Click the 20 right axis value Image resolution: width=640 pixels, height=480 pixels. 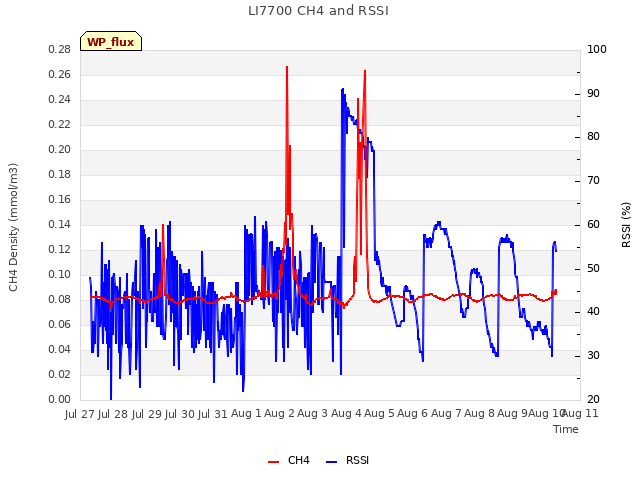[593, 400]
